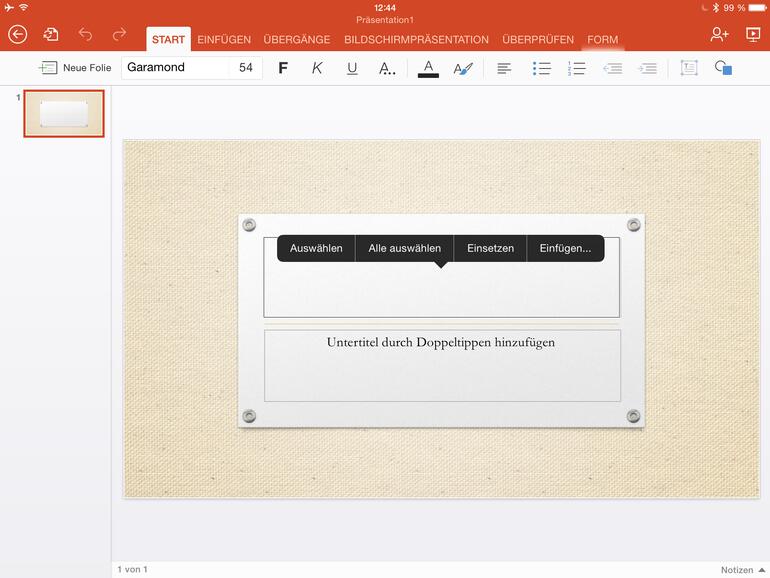770x578 pixels.
Task: Open the ÜBERGÄNGE tab
Action: 297,40
